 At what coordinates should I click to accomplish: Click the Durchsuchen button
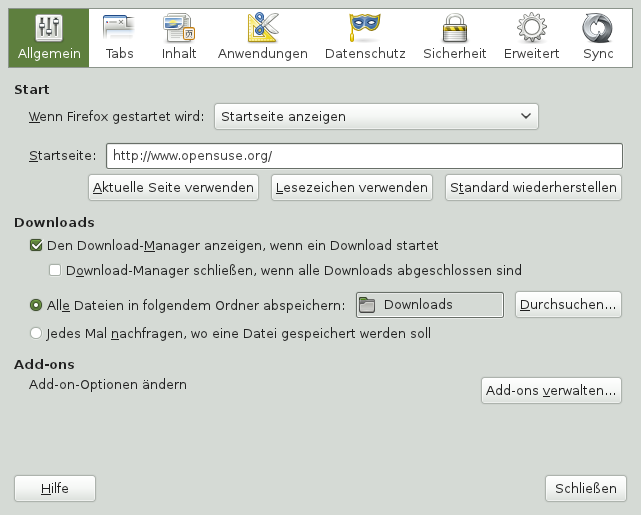click(566, 305)
